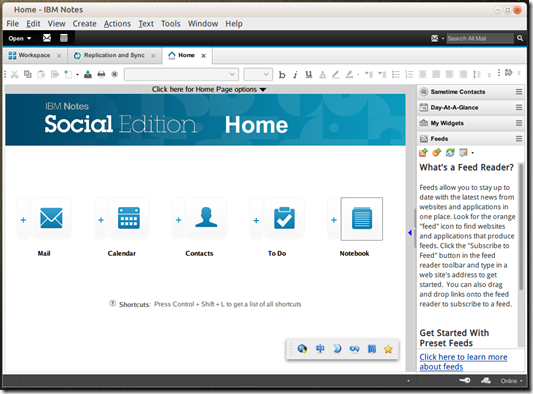Click the learn more about feeds link
533x394 pixels.
coord(463,362)
